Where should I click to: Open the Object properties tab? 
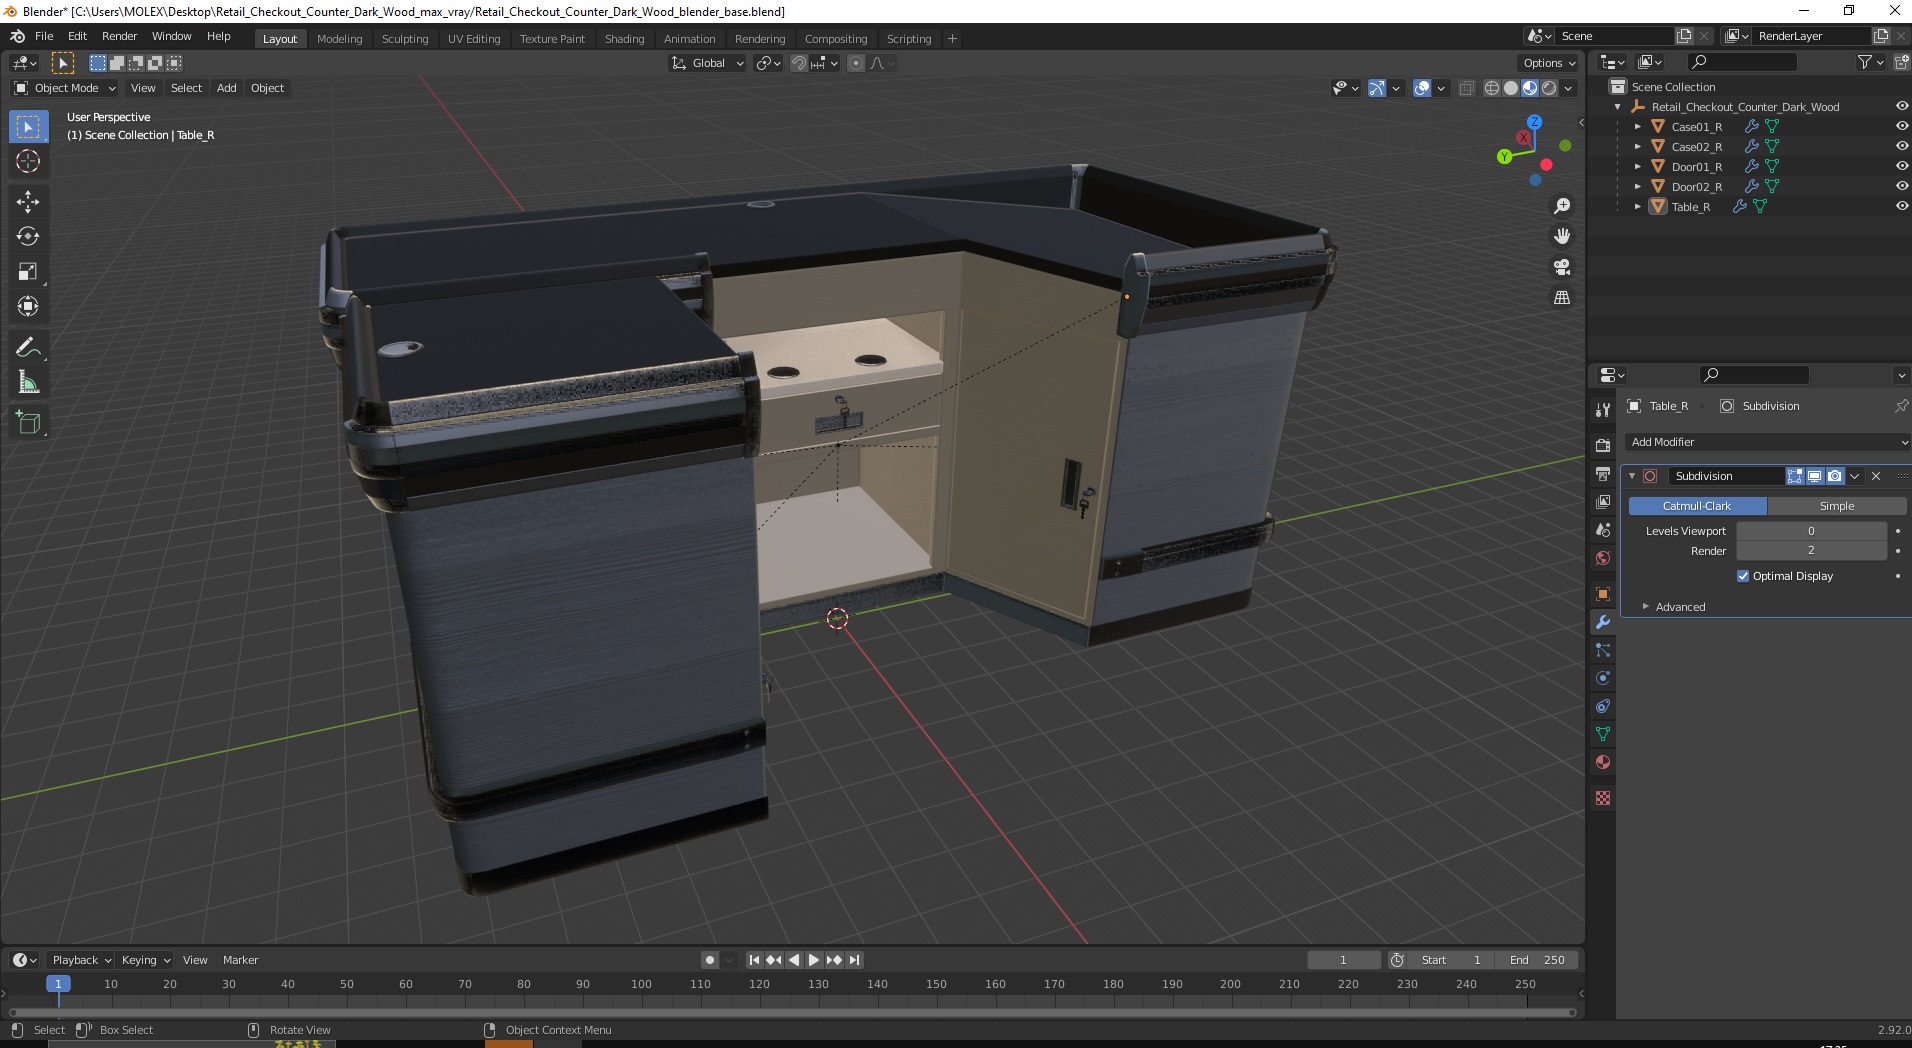pos(1603,594)
